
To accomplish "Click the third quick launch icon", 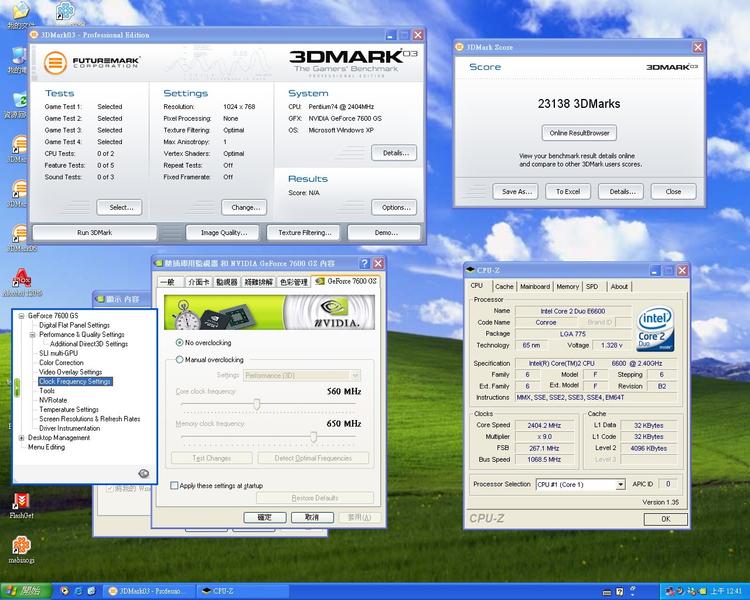I will (x=91, y=591).
